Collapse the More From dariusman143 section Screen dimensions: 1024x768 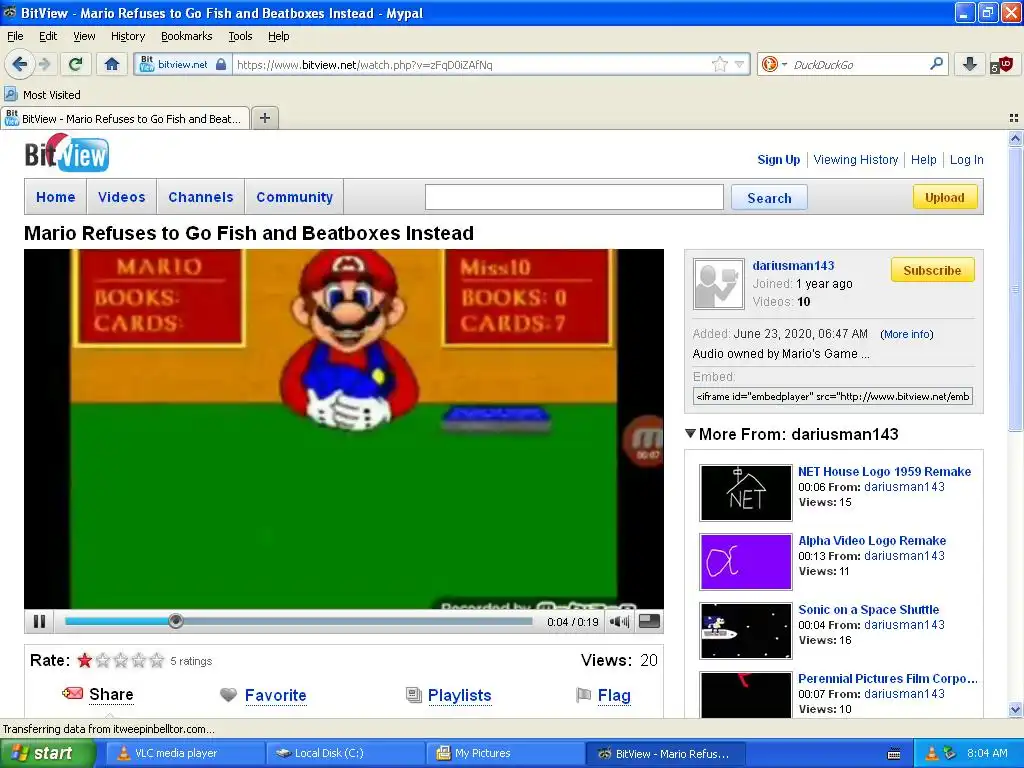click(690, 434)
